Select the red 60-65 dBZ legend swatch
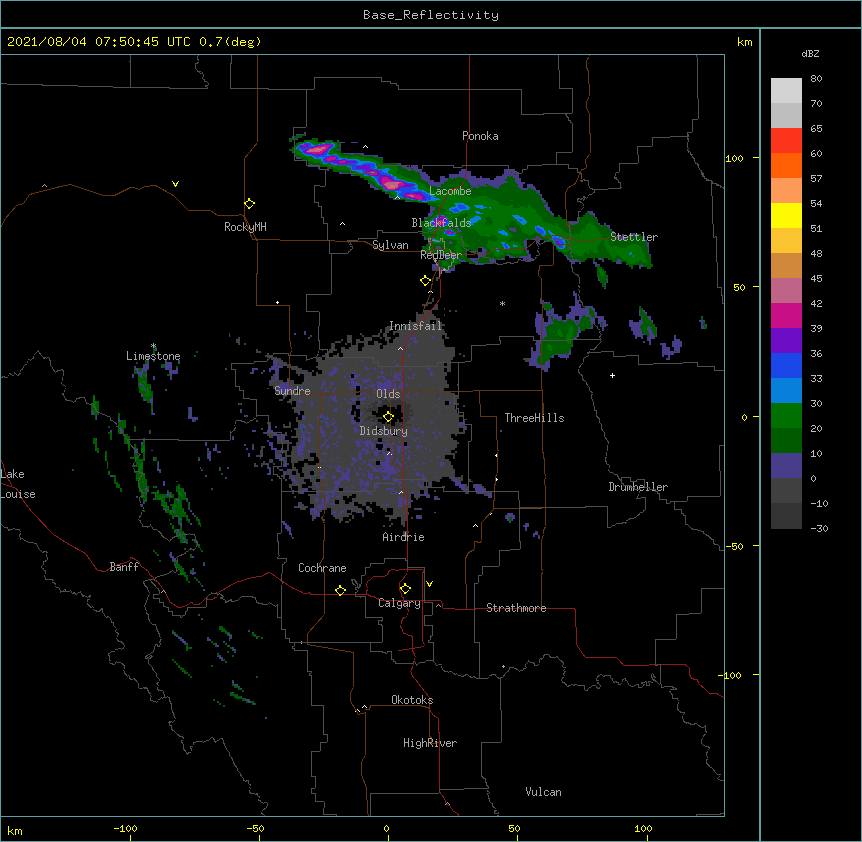Screen dimensions: 862x842 pyautogui.click(x=786, y=141)
